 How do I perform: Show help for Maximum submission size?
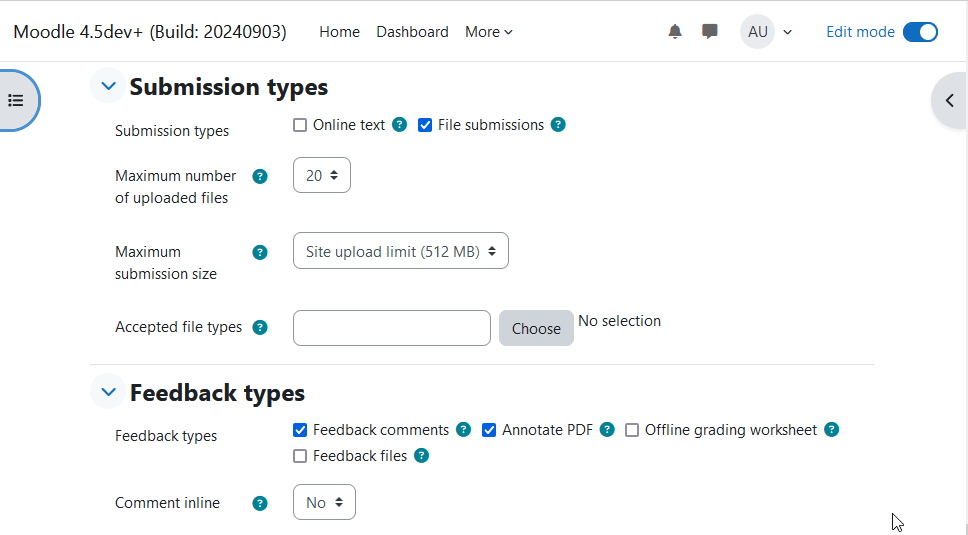(x=260, y=252)
